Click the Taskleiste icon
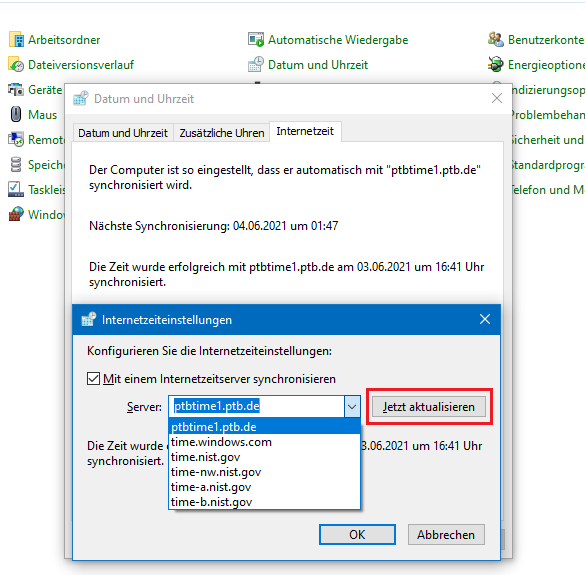Viewport: 586px width, 575px height. (x=16, y=189)
